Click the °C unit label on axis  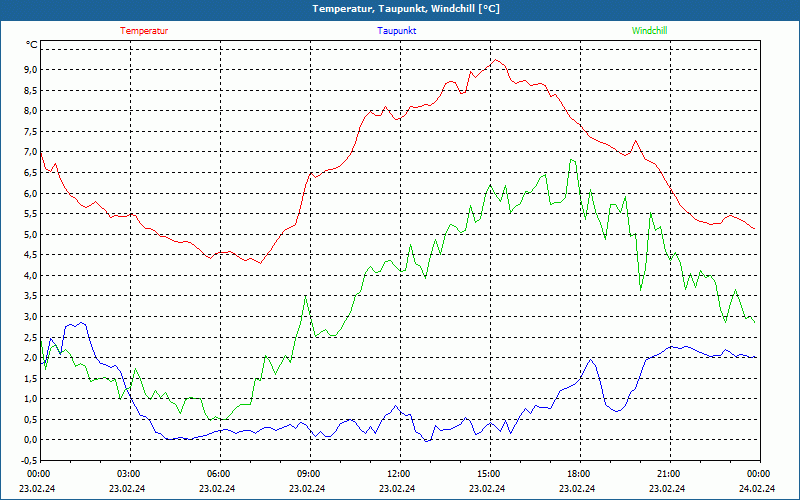click(x=32, y=45)
